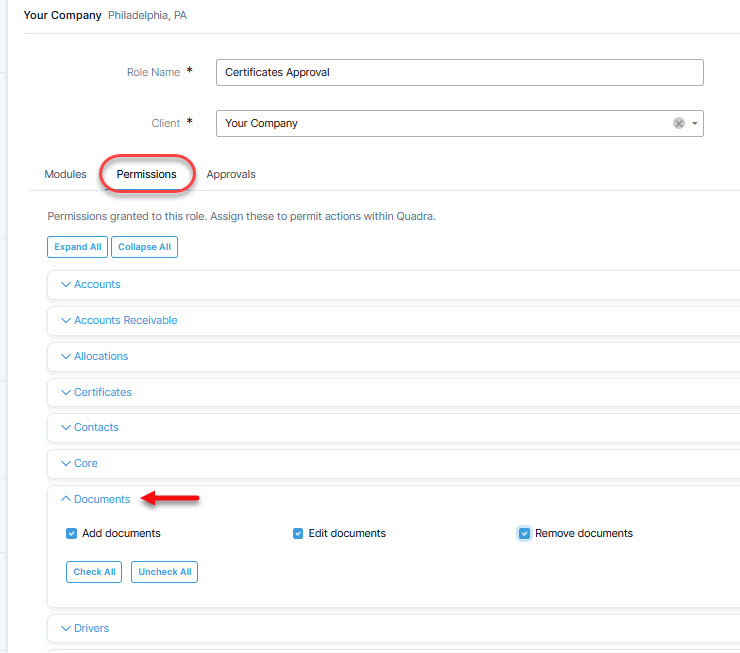The height and width of the screenshot is (653, 740).
Task: Select the Permissions tab
Action: point(146,174)
